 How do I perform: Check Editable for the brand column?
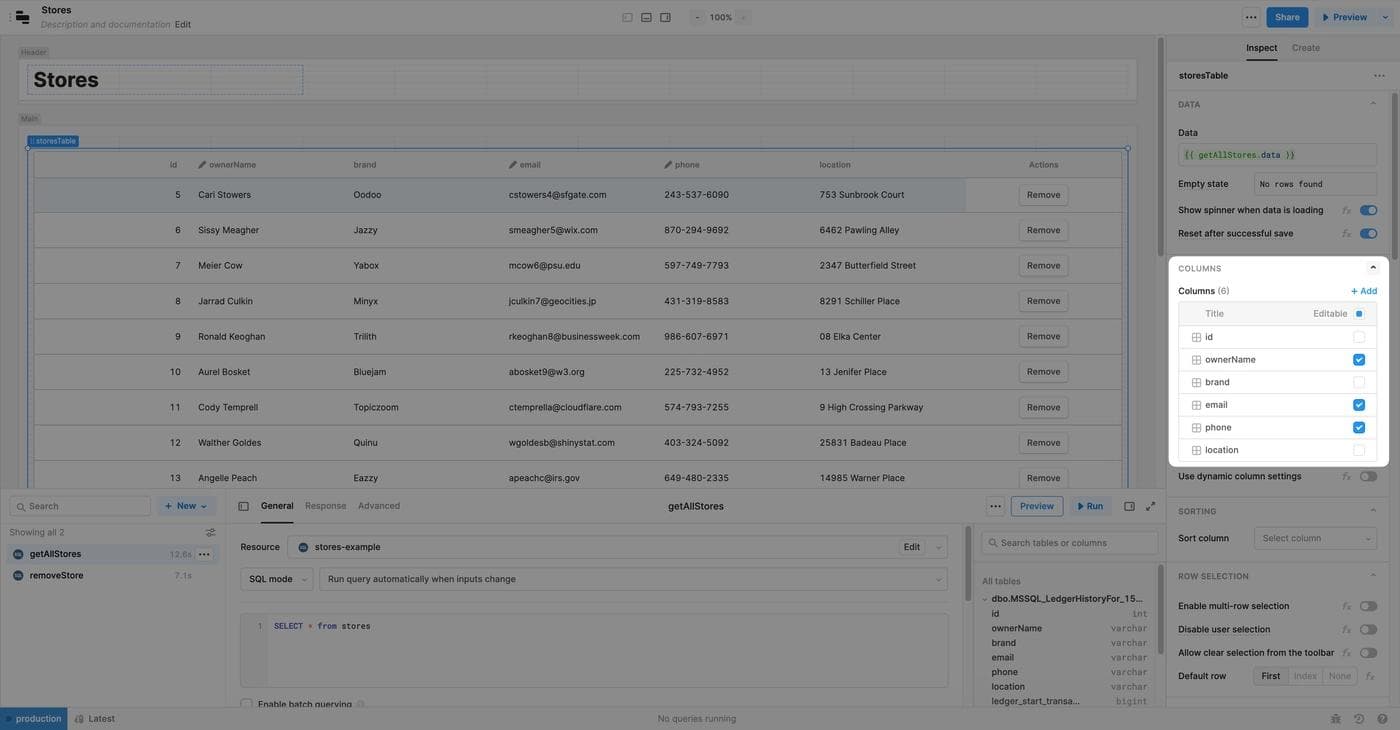click(1358, 382)
